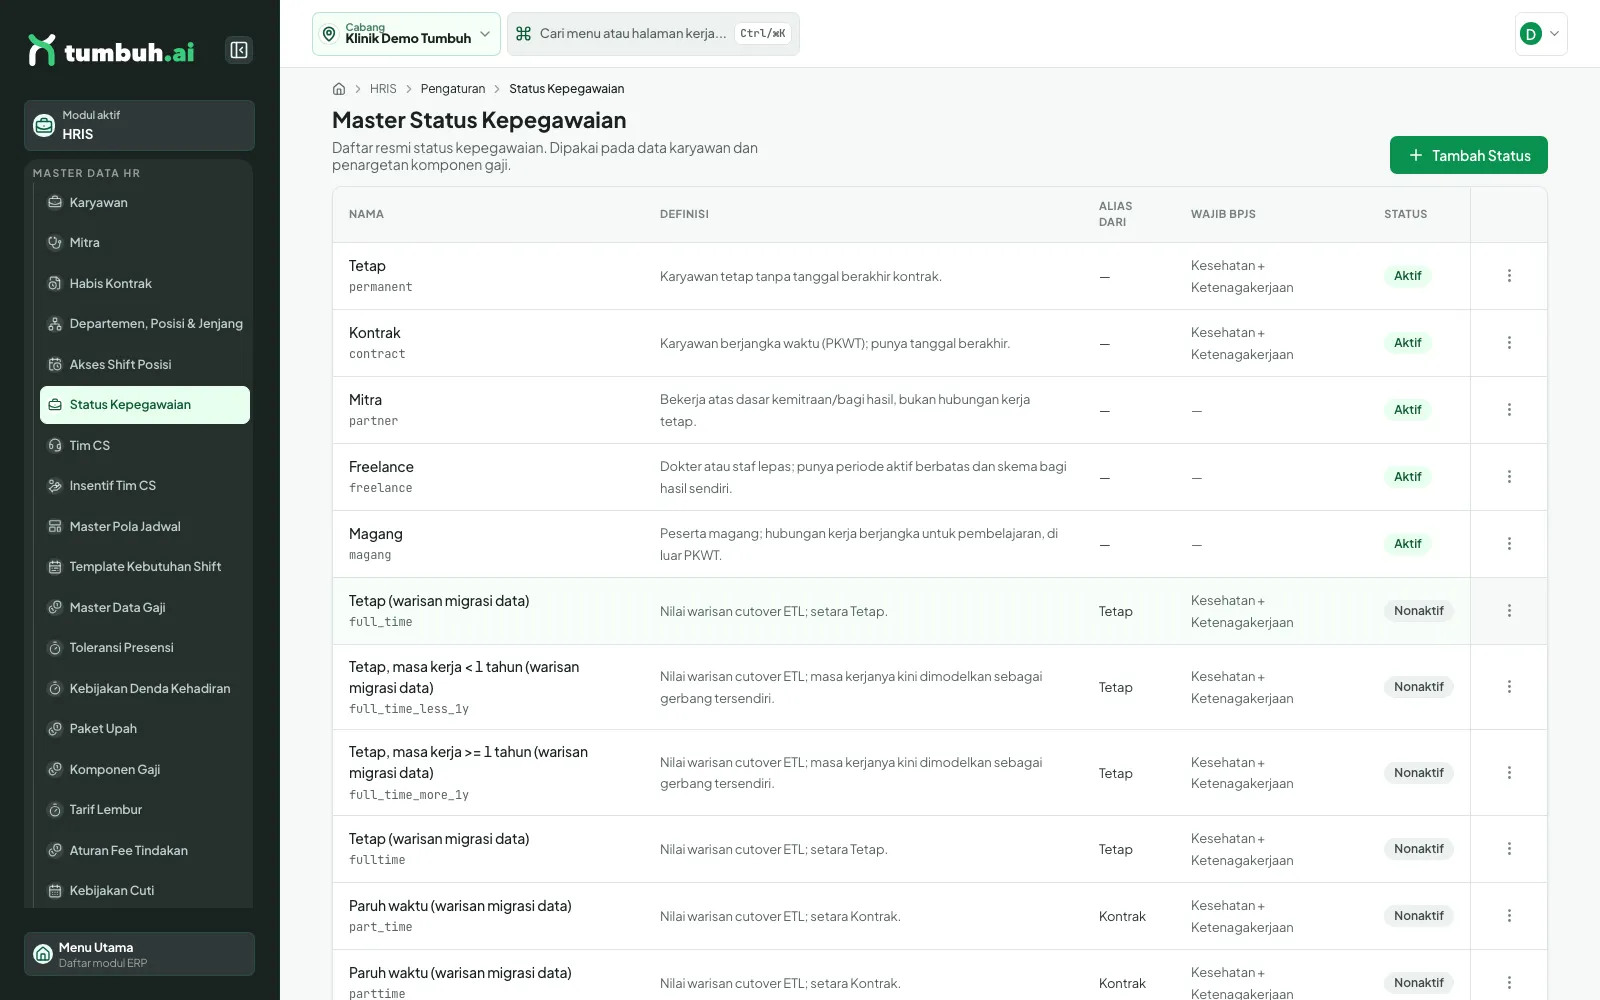Click Pengaturan breadcrumb link
The height and width of the screenshot is (1000, 1600).
453,89
